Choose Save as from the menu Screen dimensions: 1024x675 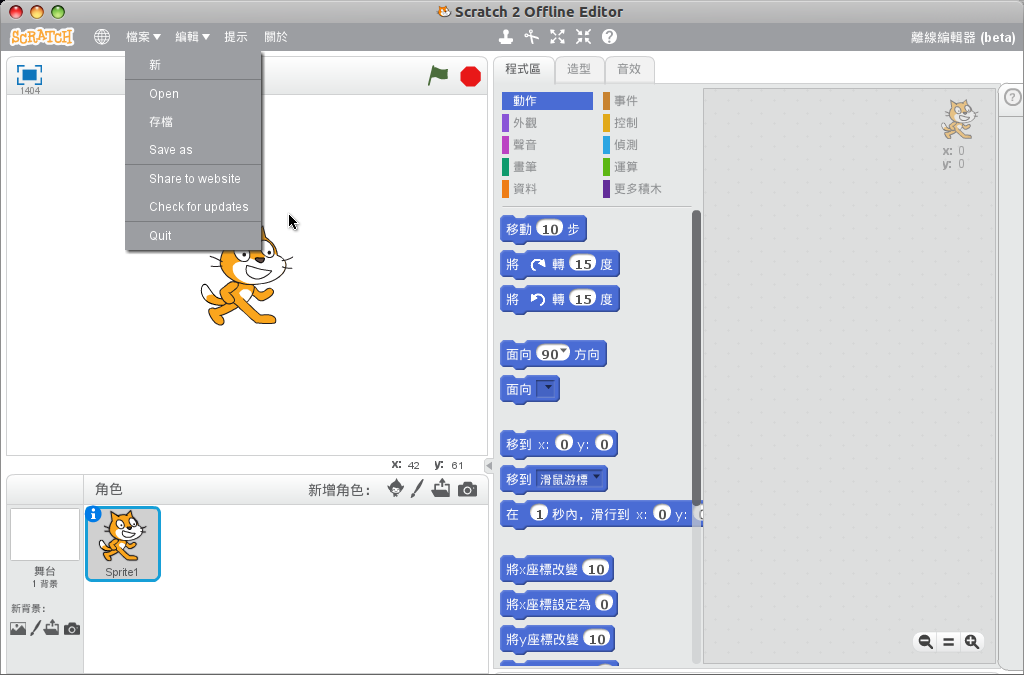click(193, 150)
